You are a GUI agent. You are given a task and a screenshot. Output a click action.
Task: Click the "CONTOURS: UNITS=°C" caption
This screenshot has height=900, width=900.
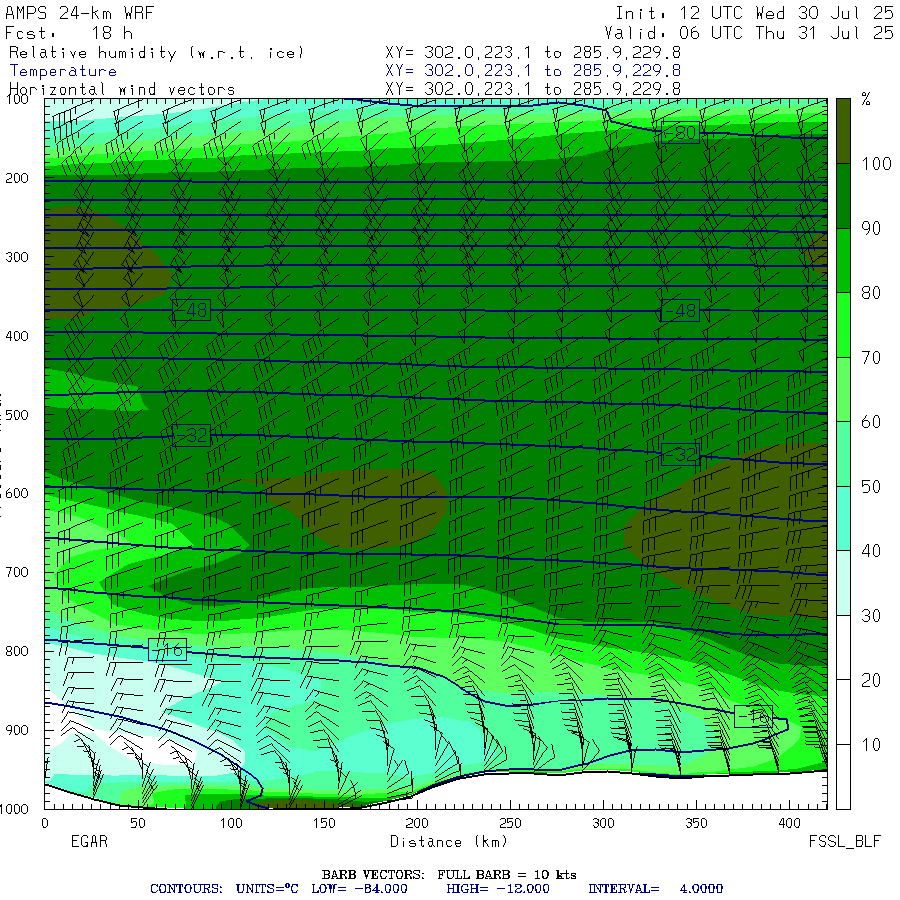point(224,889)
